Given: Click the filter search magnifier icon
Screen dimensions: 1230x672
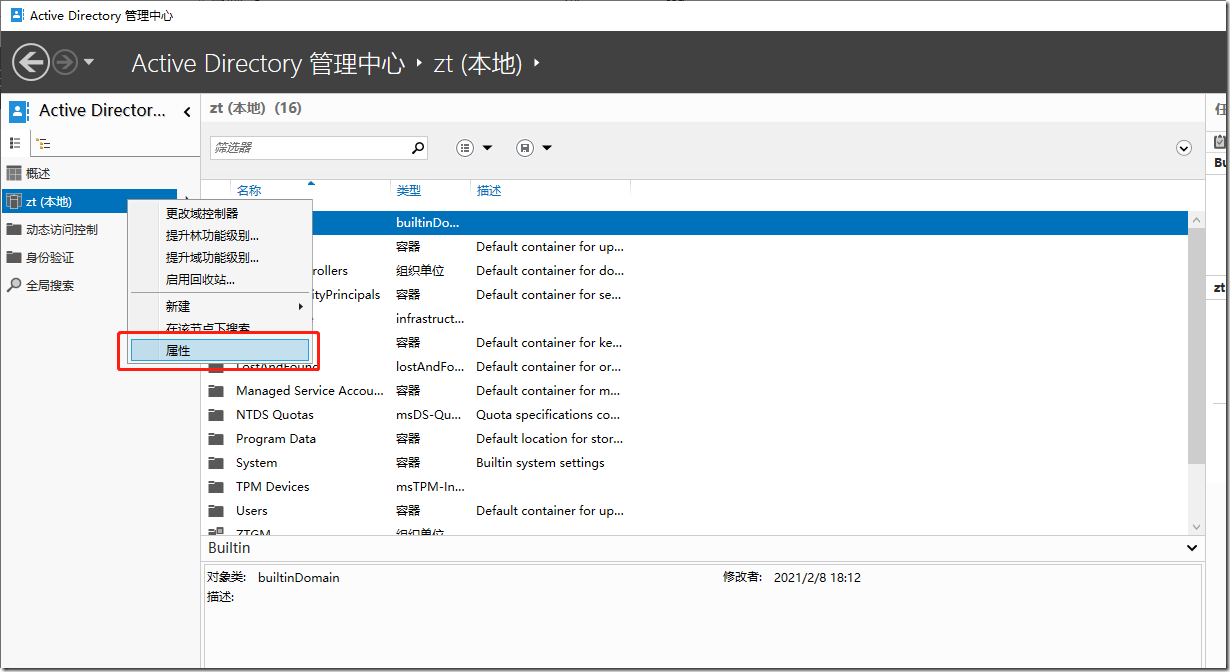Looking at the screenshot, I should click(418, 148).
